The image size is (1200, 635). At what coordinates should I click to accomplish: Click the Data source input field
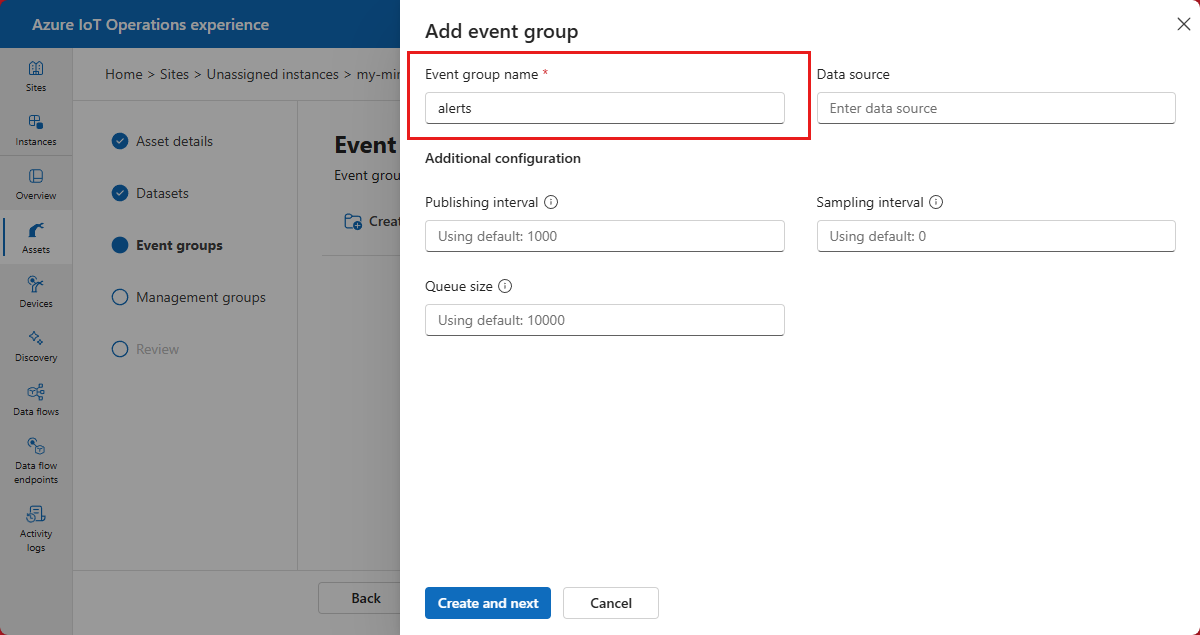coord(996,108)
